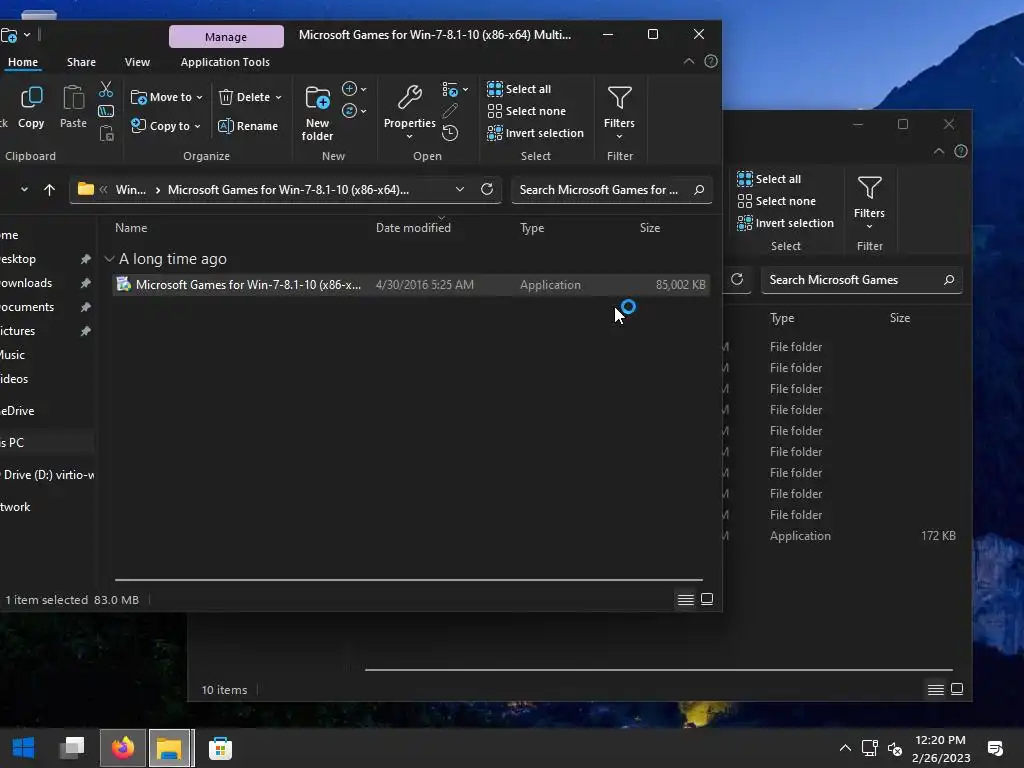Click the Cut scissors icon
Screen dimensions: 1024x768
(106, 89)
